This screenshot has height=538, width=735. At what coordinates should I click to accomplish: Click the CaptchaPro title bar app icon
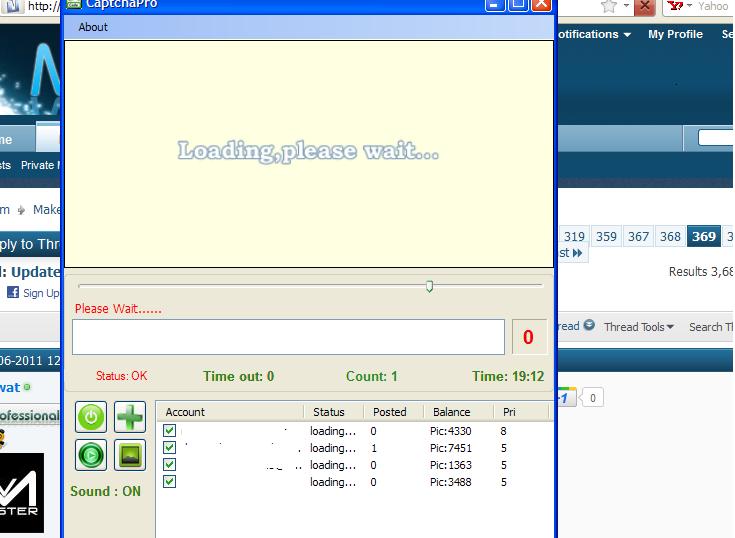pyautogui.click(x=73, y=4)
